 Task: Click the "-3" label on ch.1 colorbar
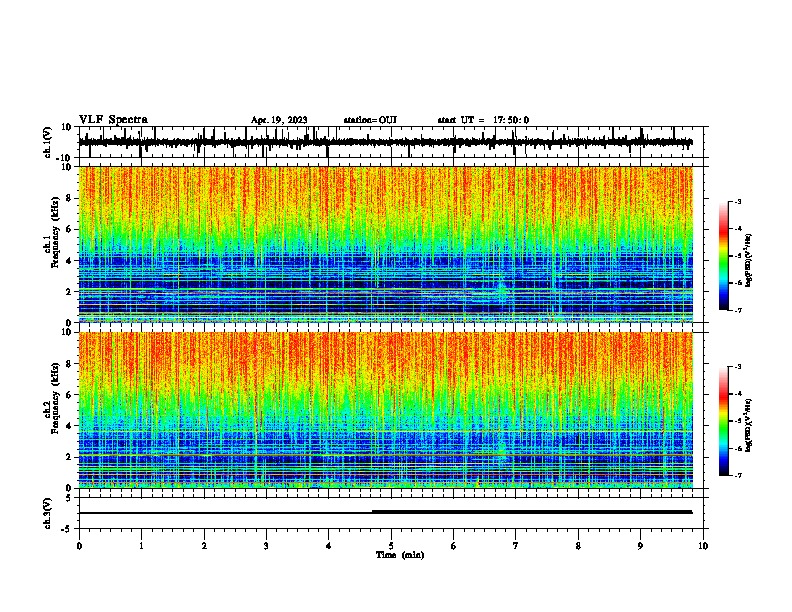[x=738, y=202]
